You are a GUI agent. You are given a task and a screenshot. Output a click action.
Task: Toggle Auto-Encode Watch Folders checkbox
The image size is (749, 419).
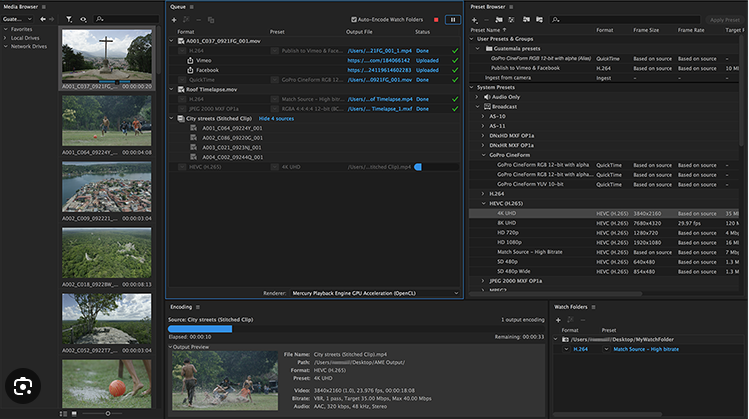(354, 19)
